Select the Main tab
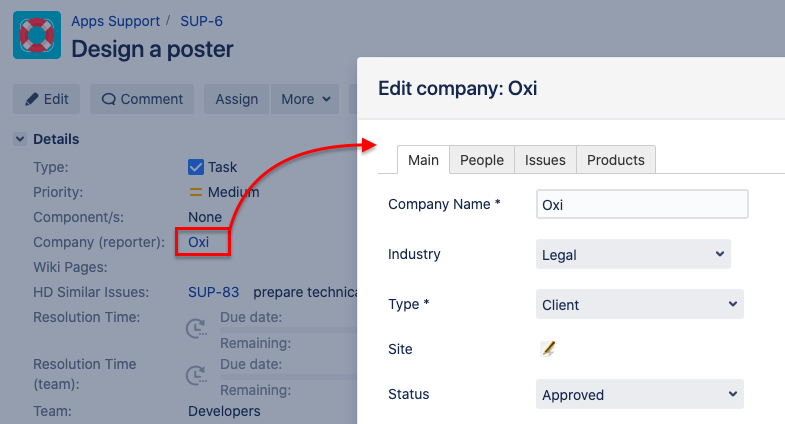This screenshot has height=424, width=785. (x=423, y=160)
